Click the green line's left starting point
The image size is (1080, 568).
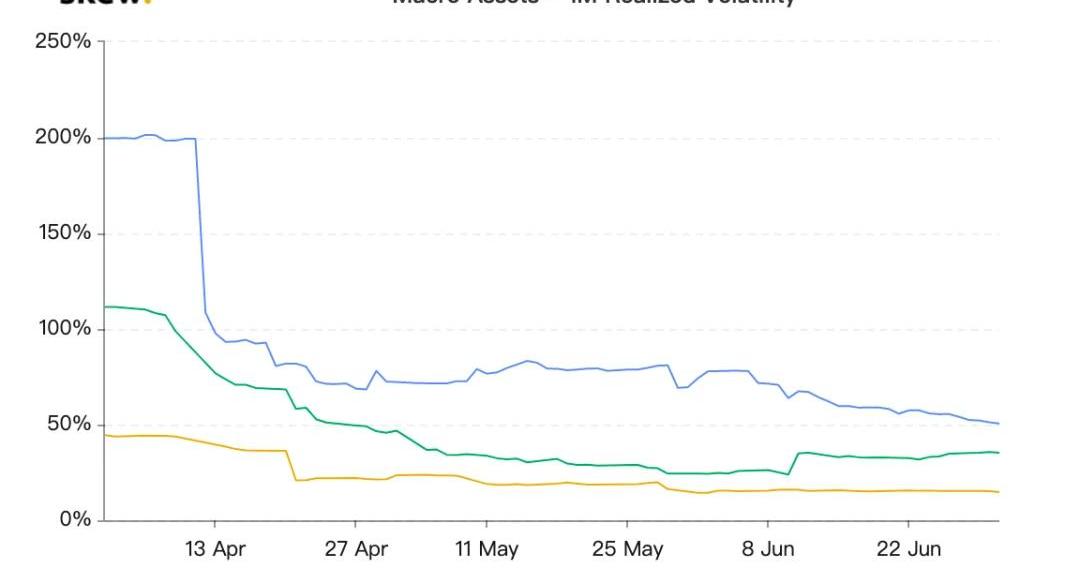click(x=105, y=307)
